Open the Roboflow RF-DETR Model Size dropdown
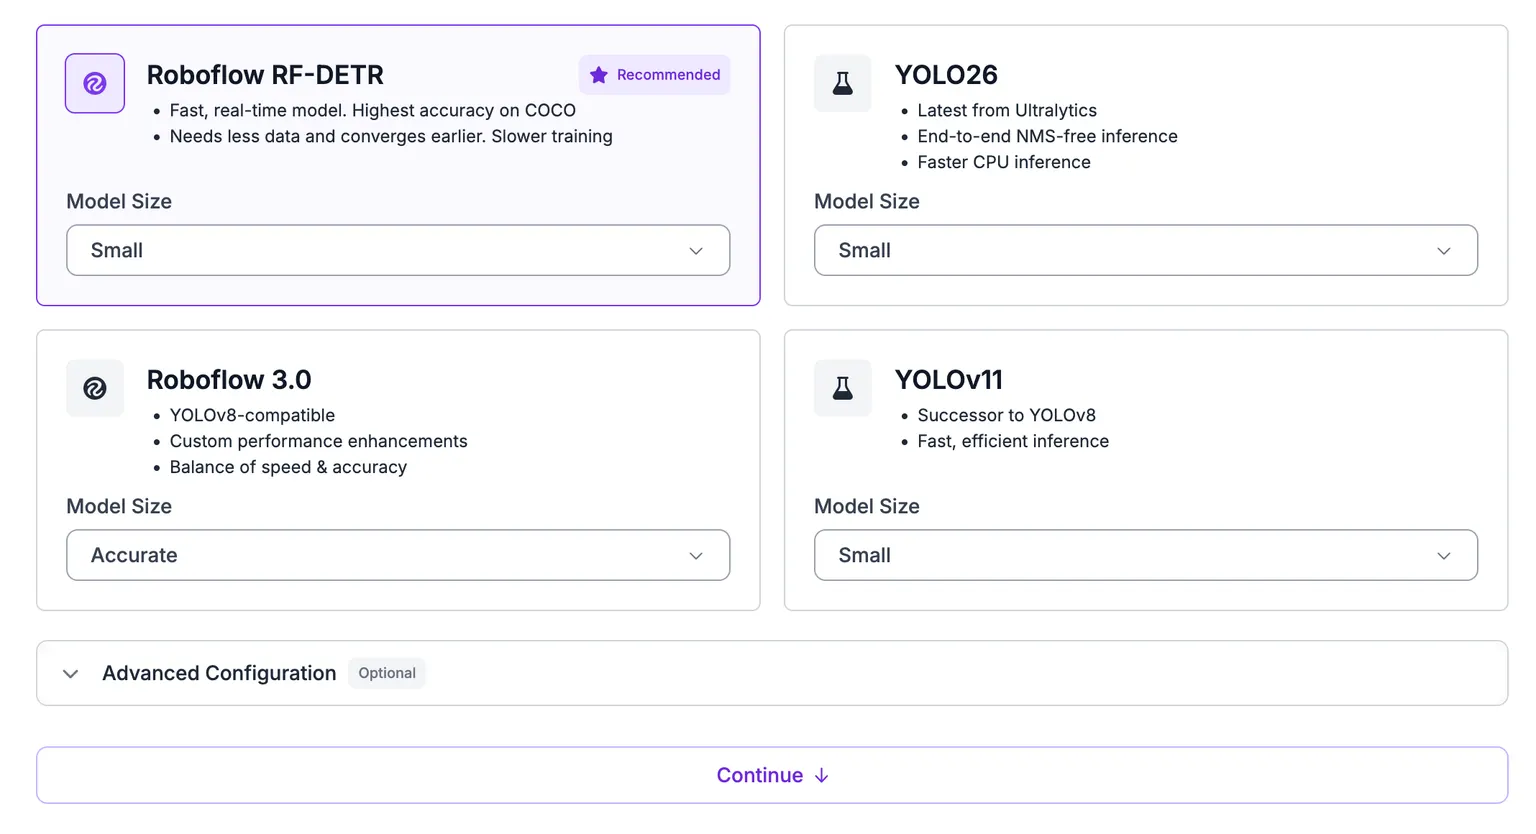The image size is (1536, 834). [398, 250]
